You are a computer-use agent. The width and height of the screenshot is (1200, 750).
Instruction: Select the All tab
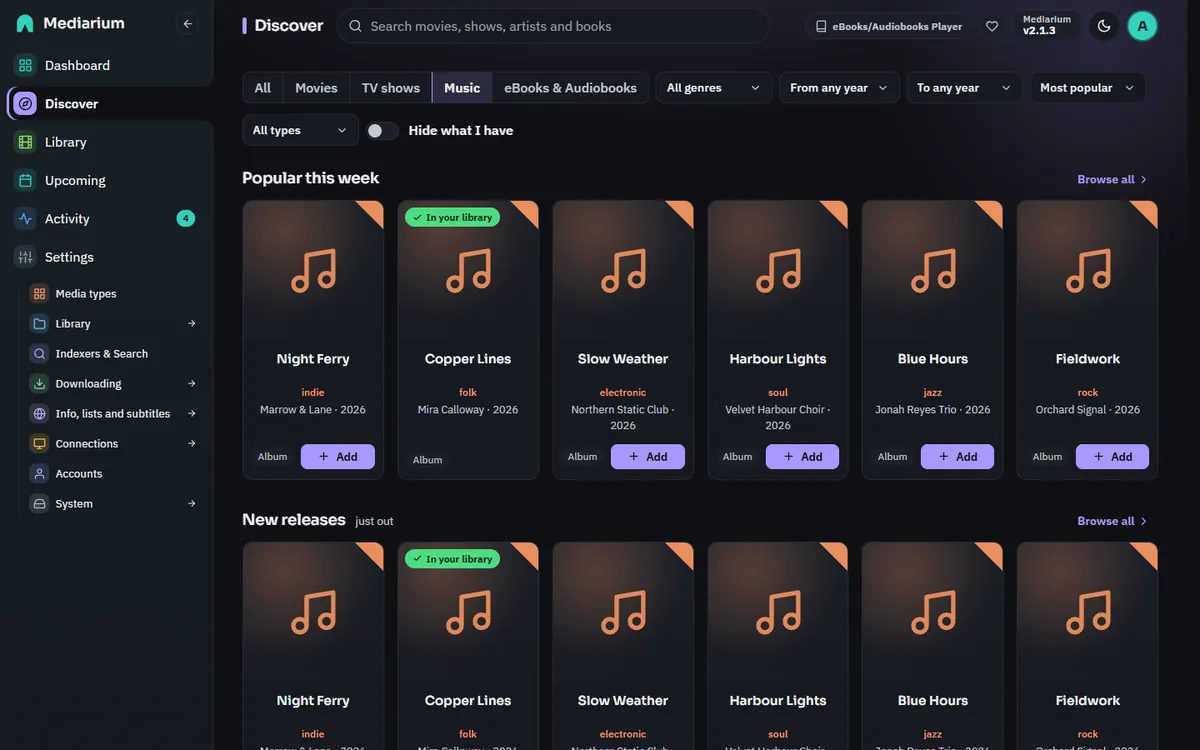point(263,88)
